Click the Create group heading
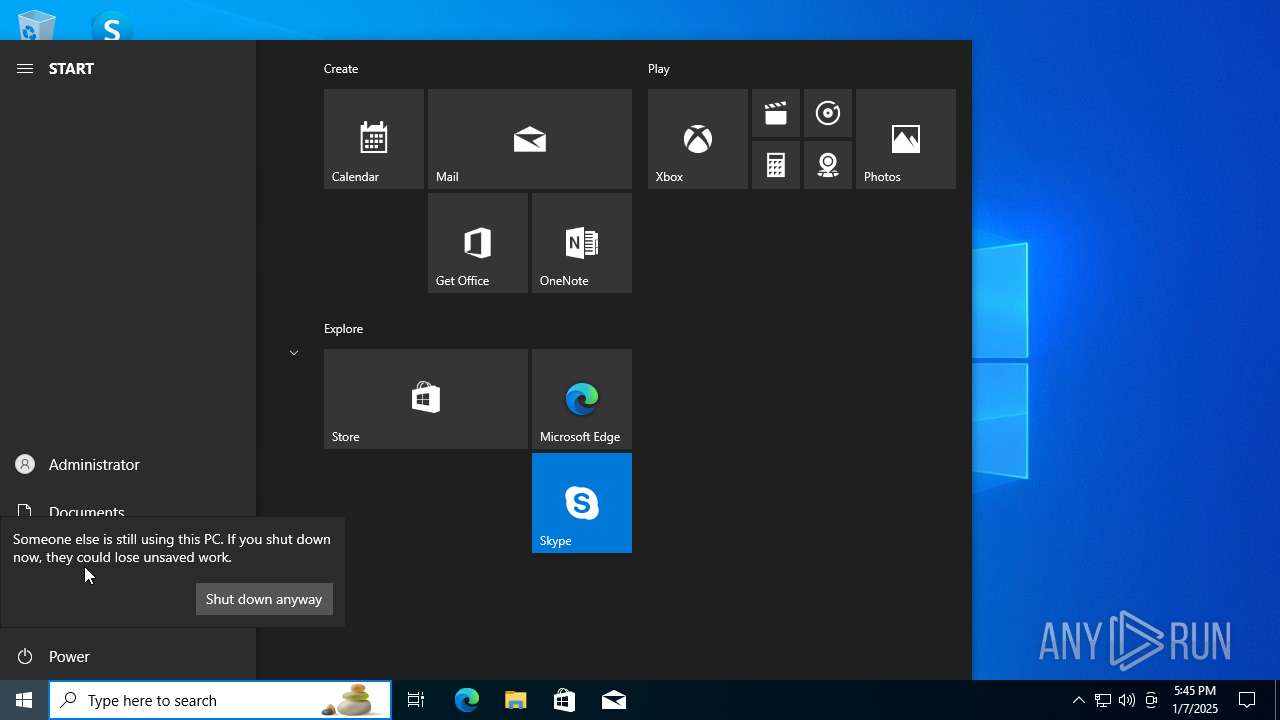Screen dimensions: 1280x720 (341, 69)
